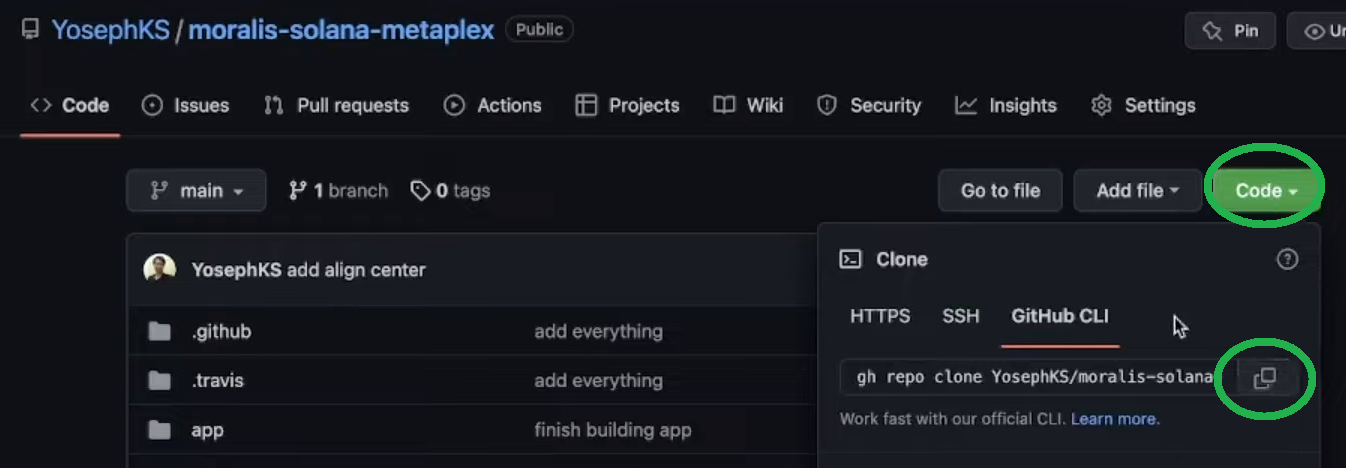Screen dimensions: 1346x468
Task: Select the SSH clone tab
Action: (x=961, y=316)
